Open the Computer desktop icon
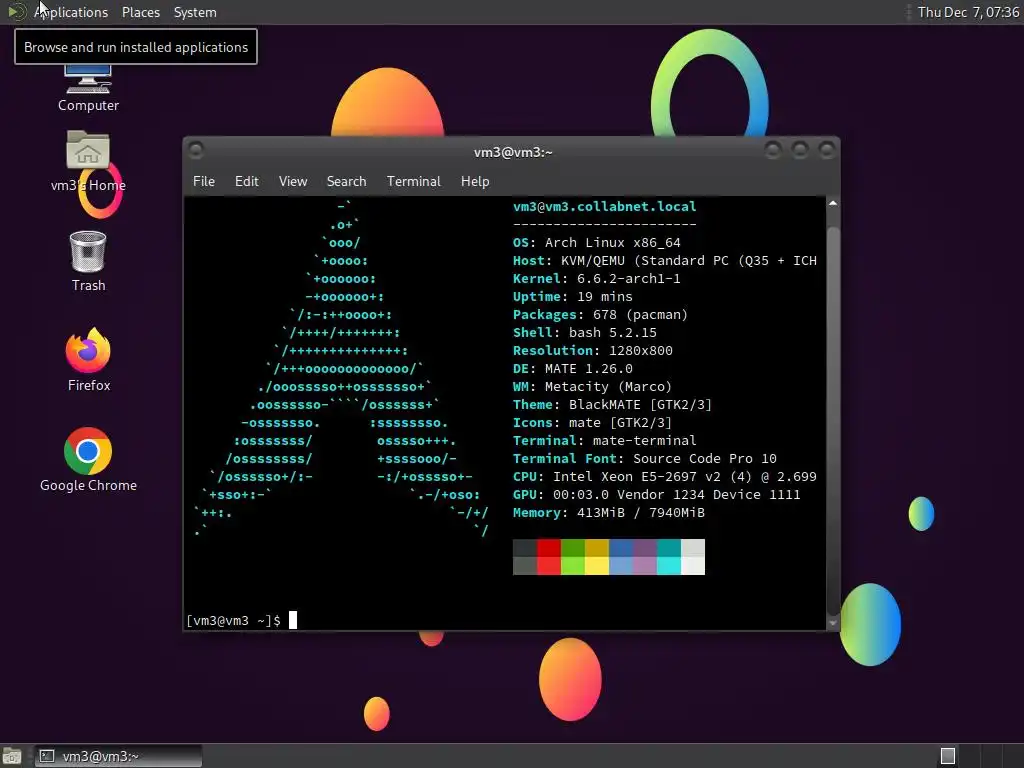Viewport: 1024px width, 768px height. coord(88,88)
